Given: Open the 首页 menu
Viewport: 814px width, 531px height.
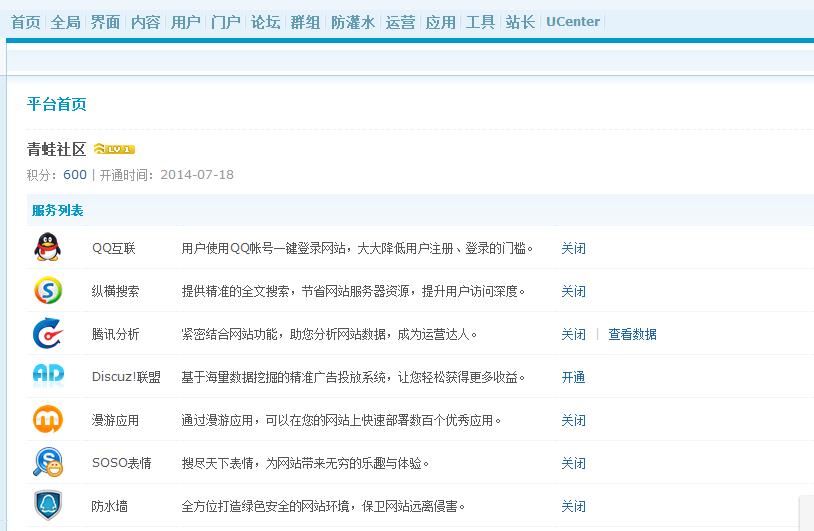Looking at the screenshot, I should (25, 22).
